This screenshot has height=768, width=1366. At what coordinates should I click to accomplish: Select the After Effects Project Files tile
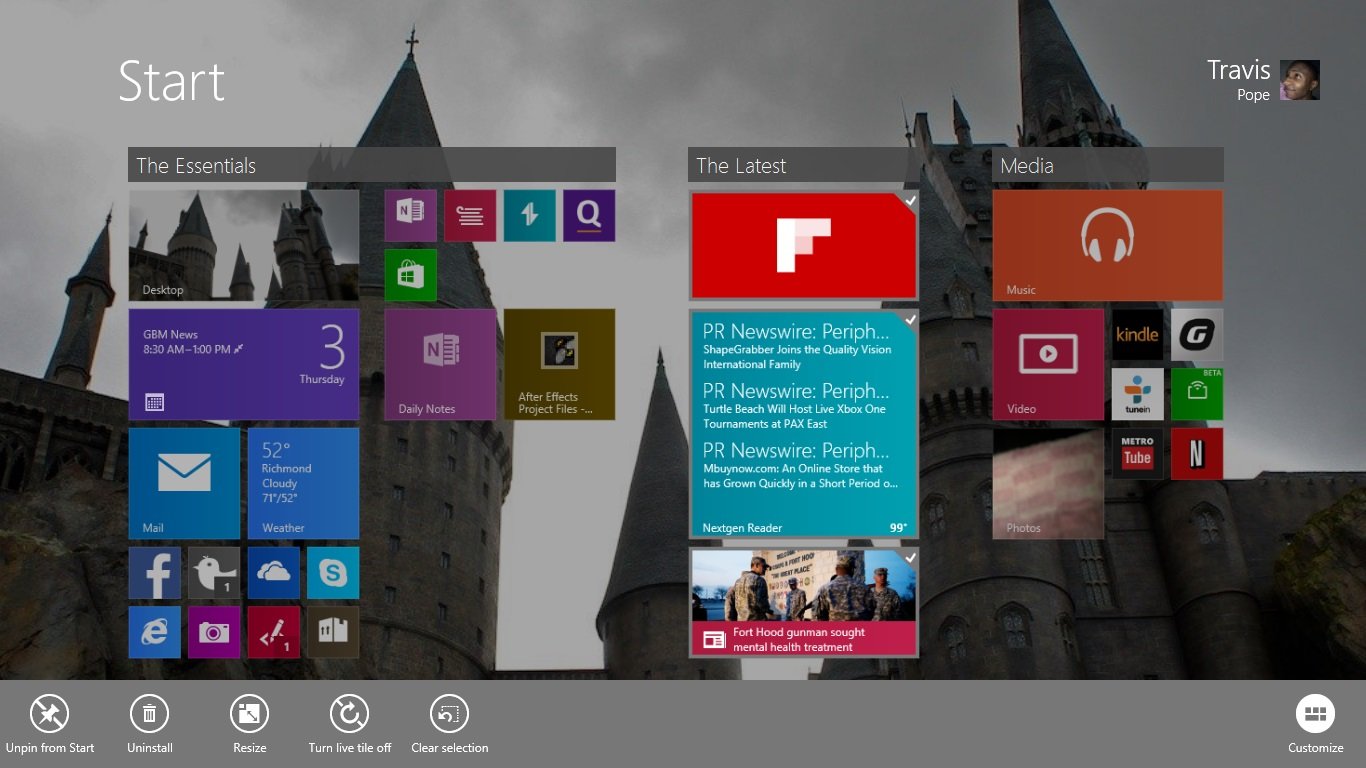[x=560, y=364]
